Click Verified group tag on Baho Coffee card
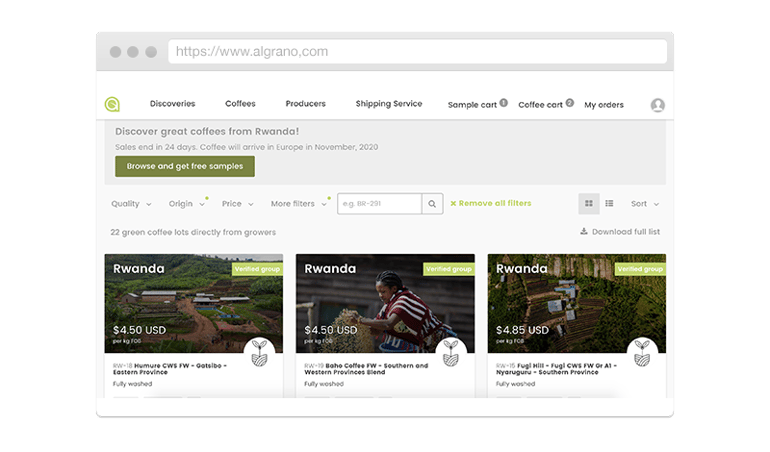Screen dimensions: 770x452 [449, 269]
